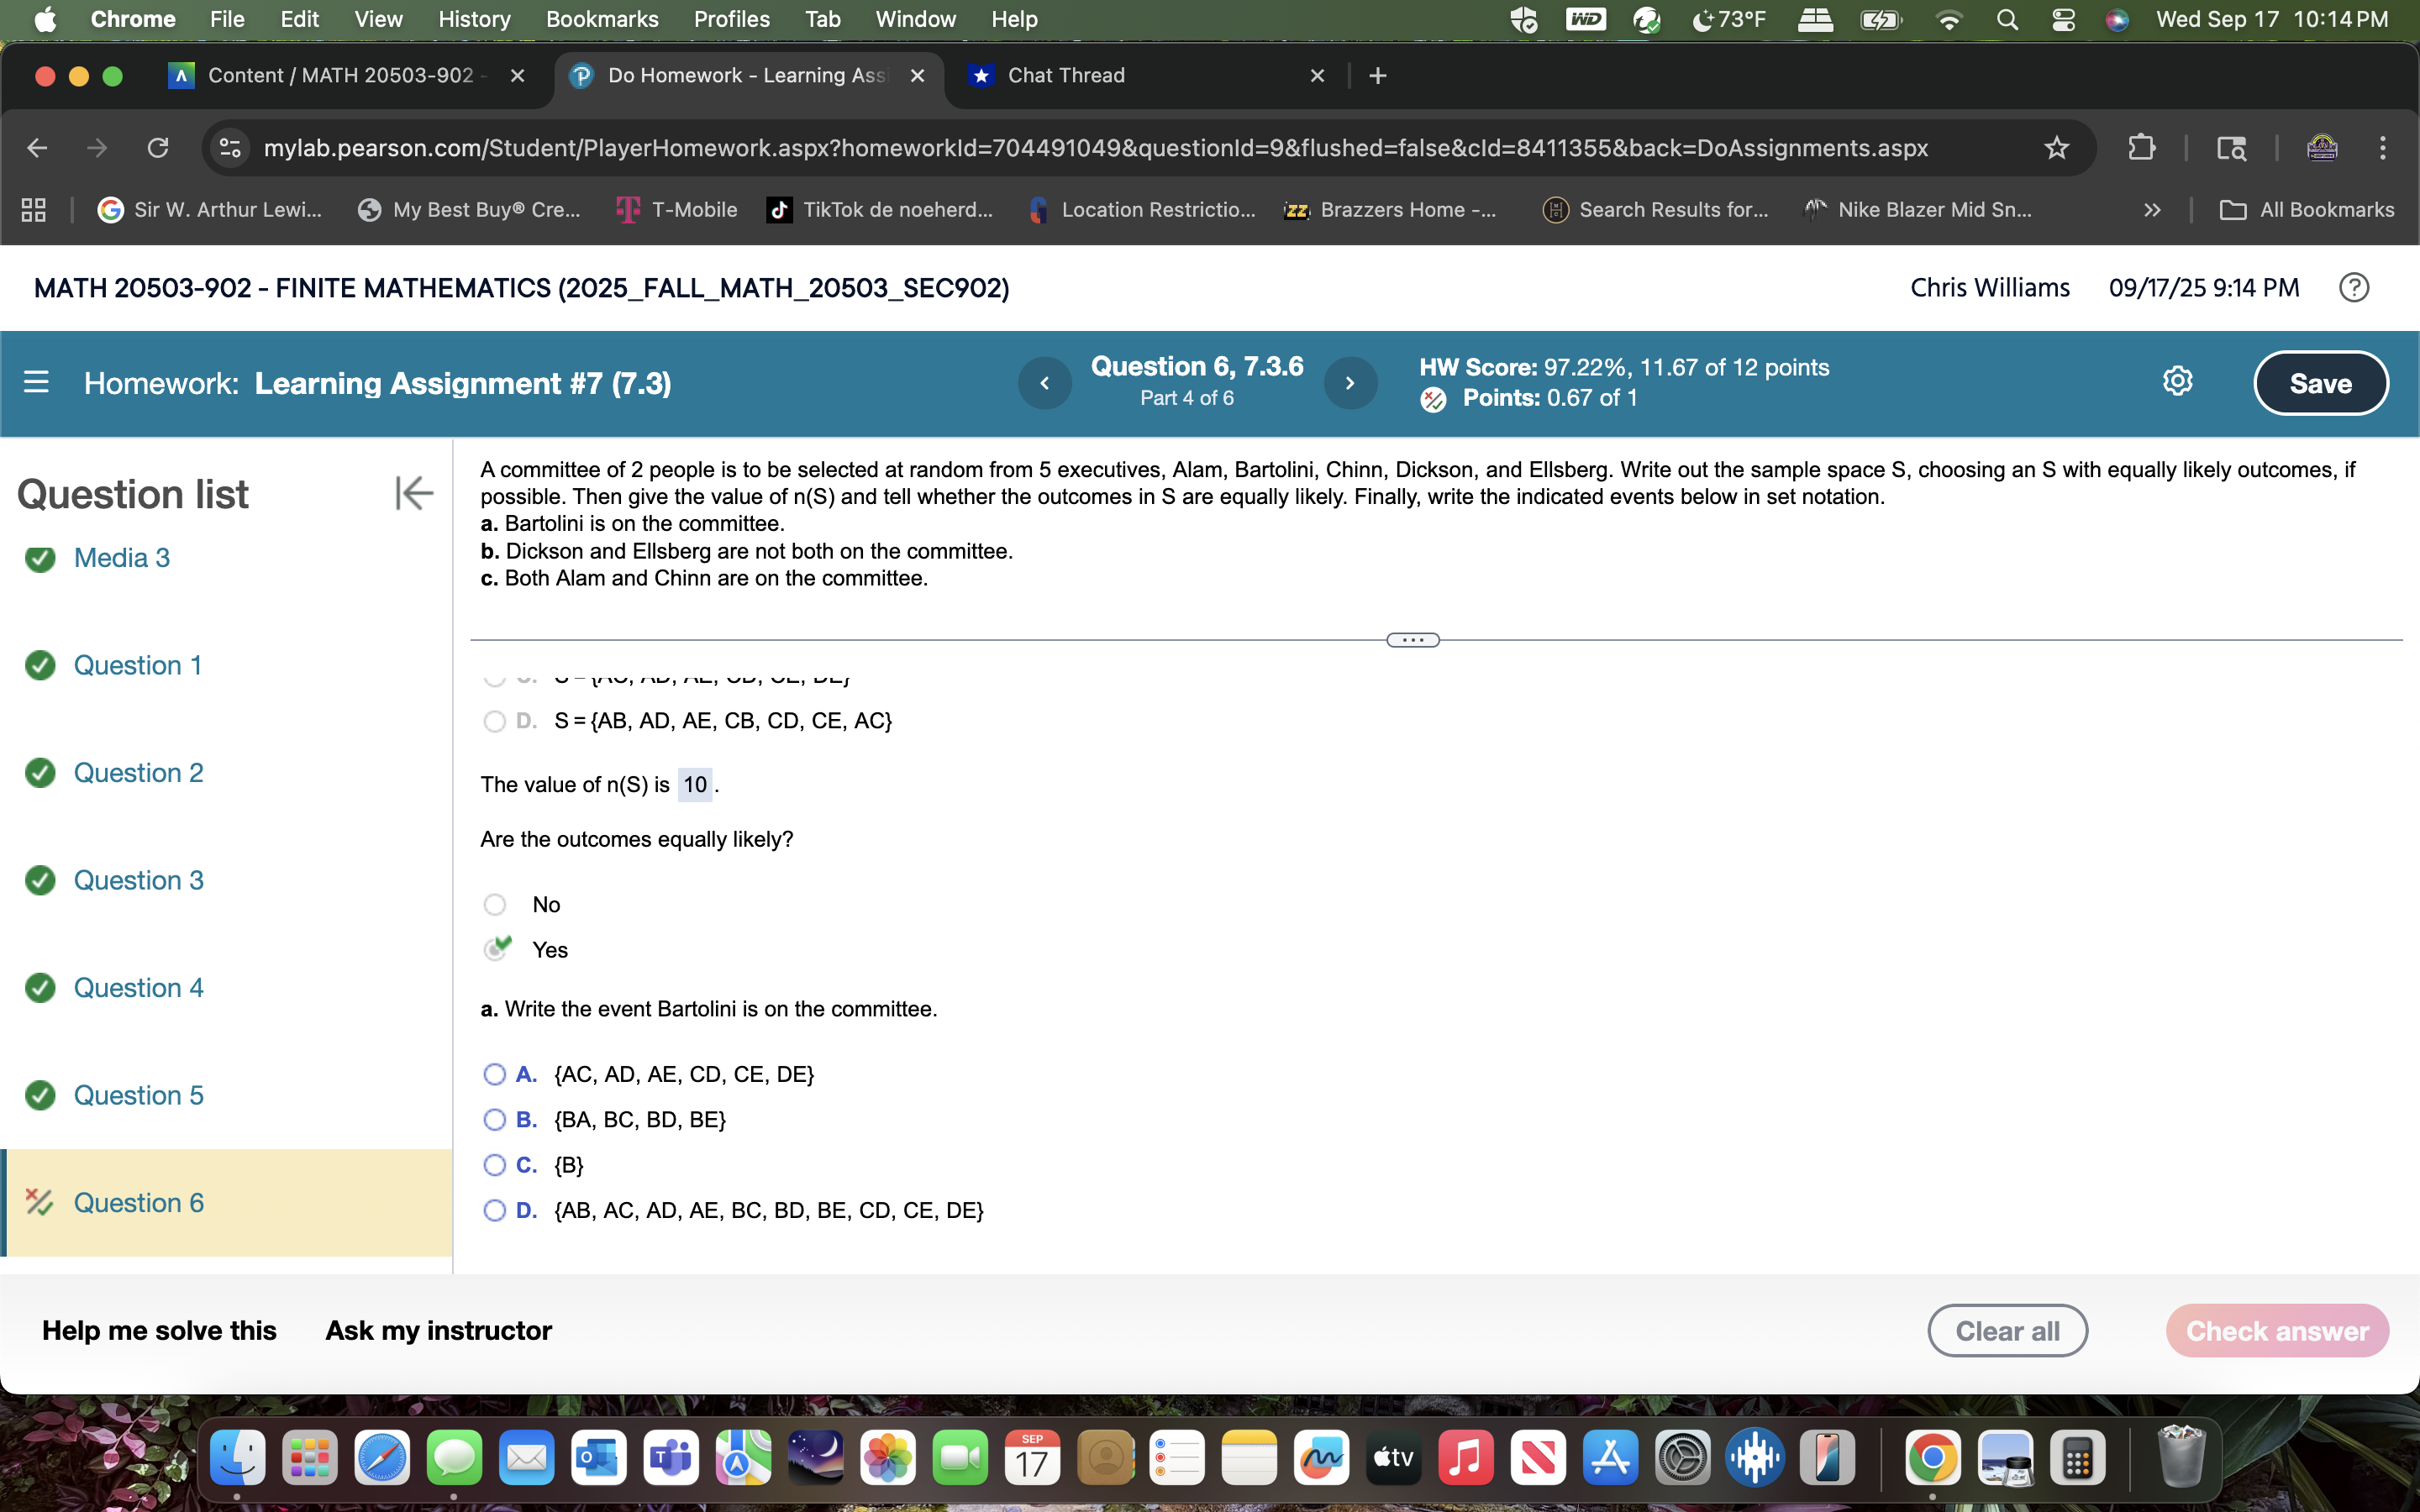
Task: Open Spotlight search from the menu bar
Action: click(x=2007, y=19)
